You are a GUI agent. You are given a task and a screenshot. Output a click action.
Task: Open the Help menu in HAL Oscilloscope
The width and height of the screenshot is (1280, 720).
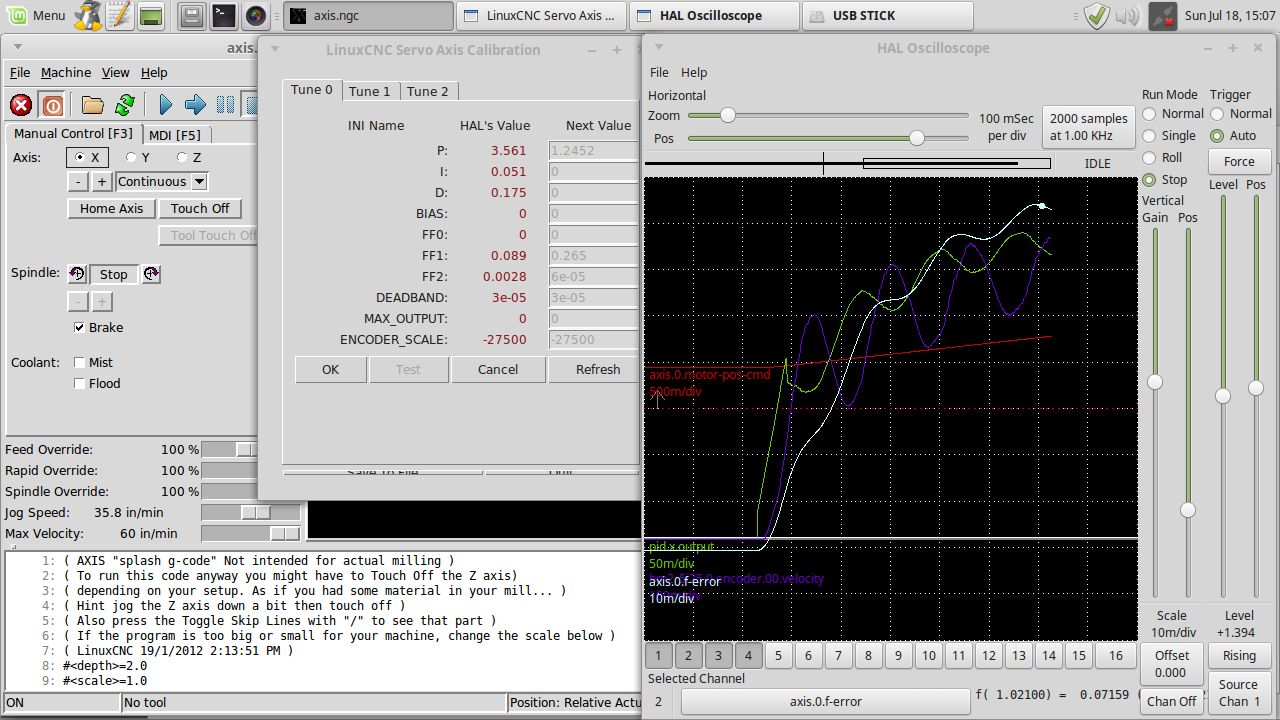pyautogui.click(x=694, y=72)
